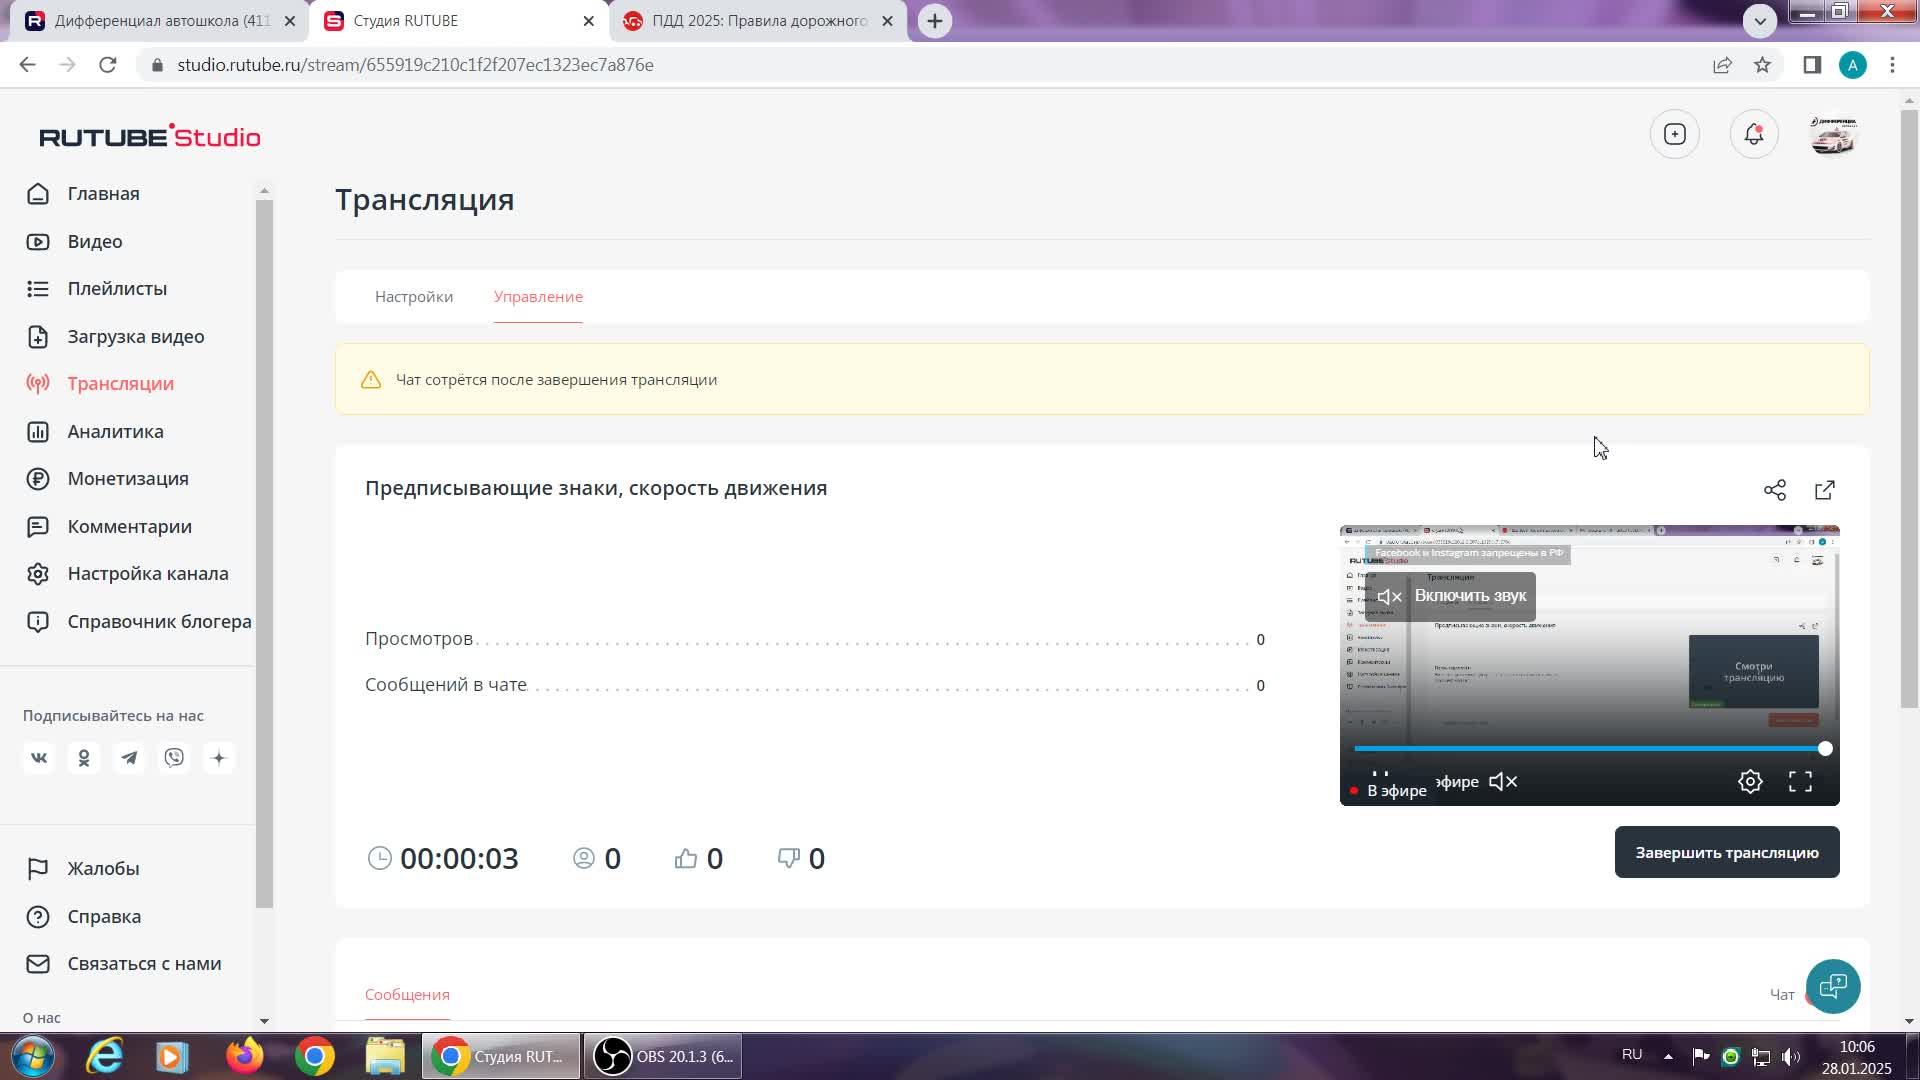This screenshot has width=1920, height=1080.
Task: Expand Chrome tab search dropdown
Action: (x=1759, y=20)
